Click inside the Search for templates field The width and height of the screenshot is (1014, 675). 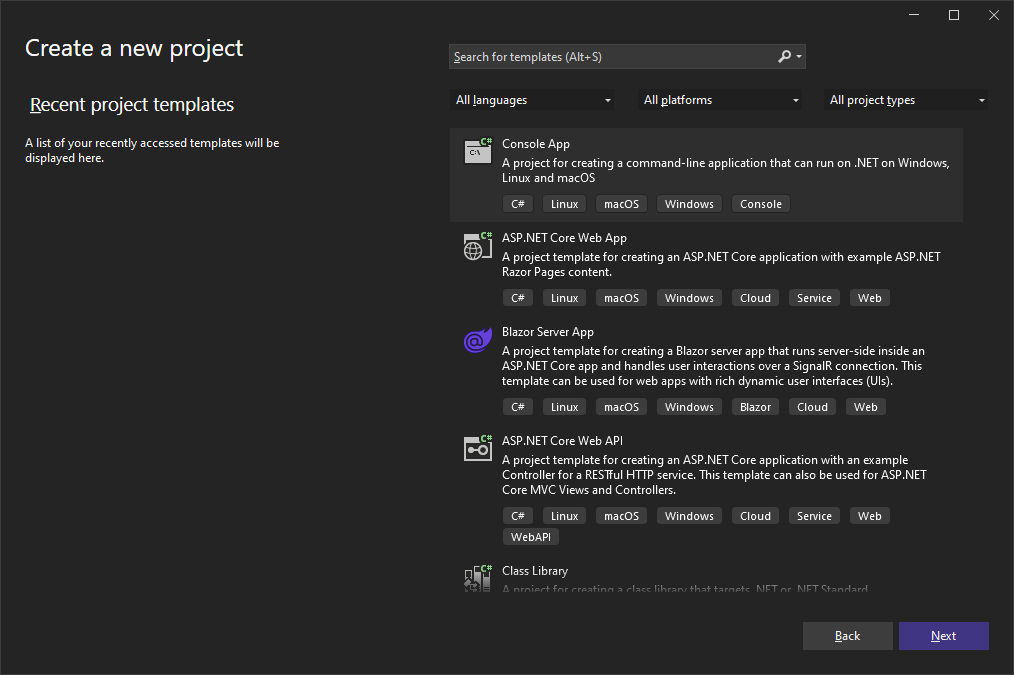pyautogui.click(x=600, y=56)
